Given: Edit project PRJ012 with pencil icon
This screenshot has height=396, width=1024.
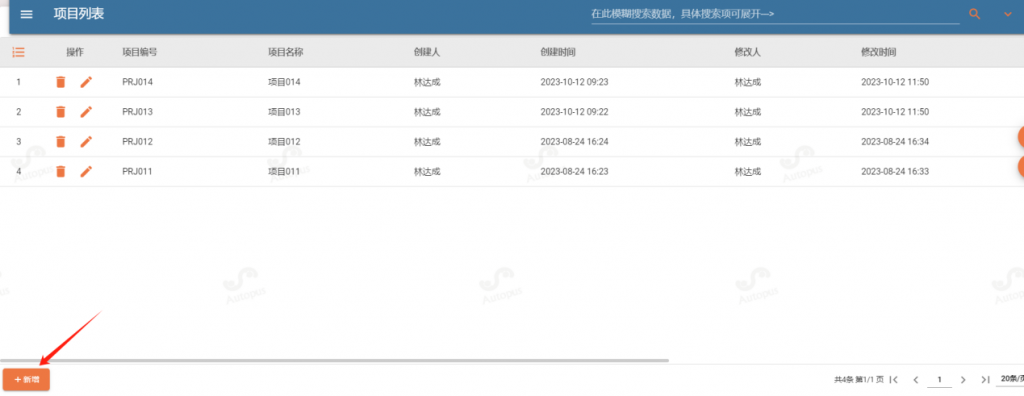Looking at the screenshot, I should (x=86, y=141).
